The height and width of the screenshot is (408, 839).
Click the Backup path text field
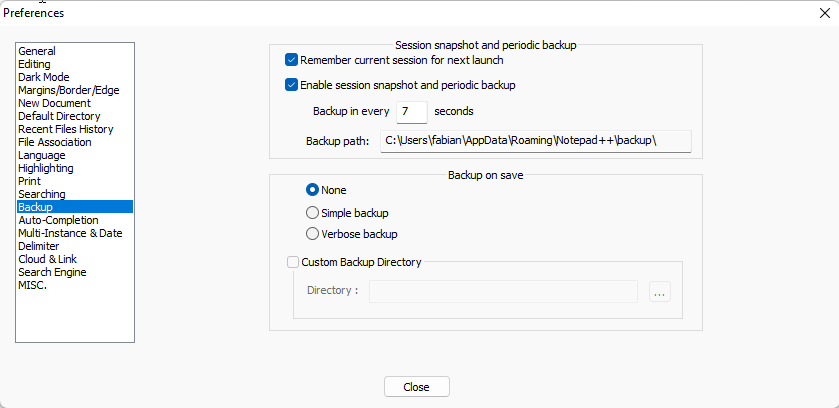[x=535, y=140]
